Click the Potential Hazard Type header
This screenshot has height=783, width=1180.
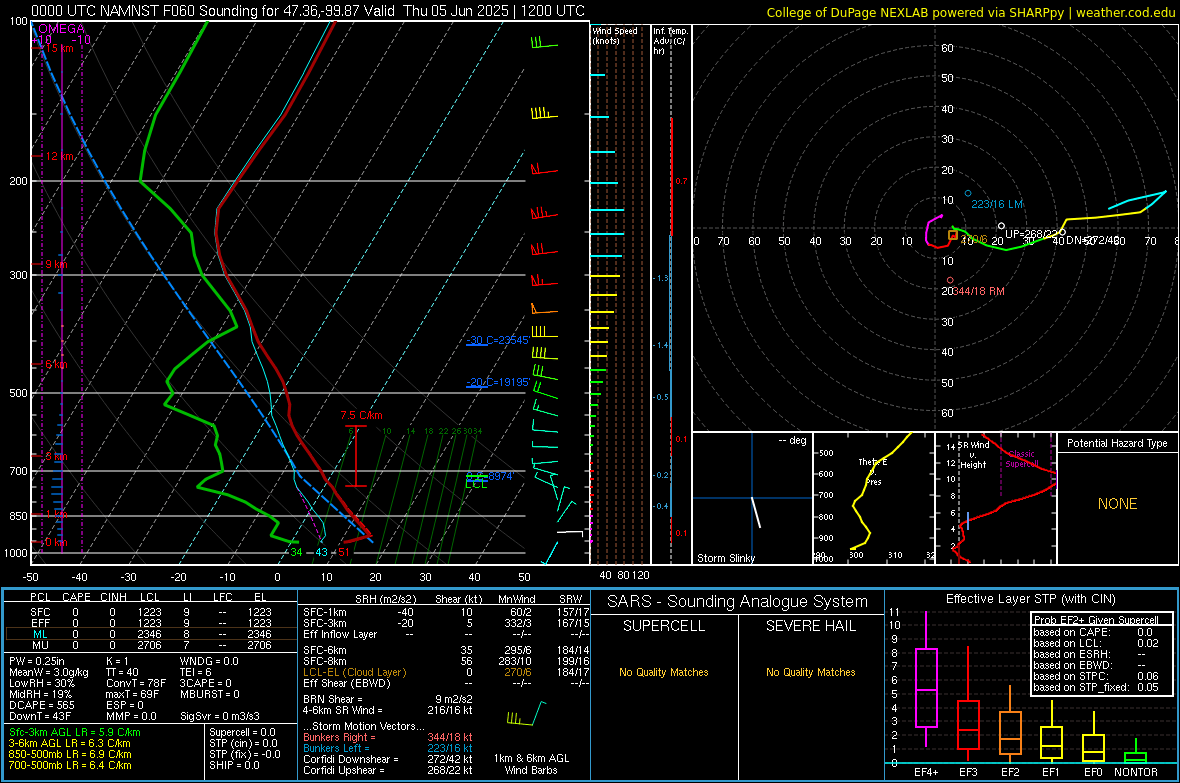1117,443
